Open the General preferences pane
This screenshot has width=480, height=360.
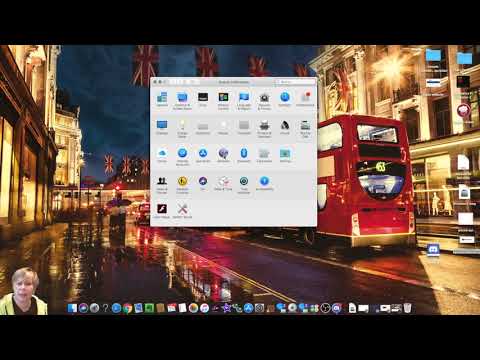coord(162,97)
